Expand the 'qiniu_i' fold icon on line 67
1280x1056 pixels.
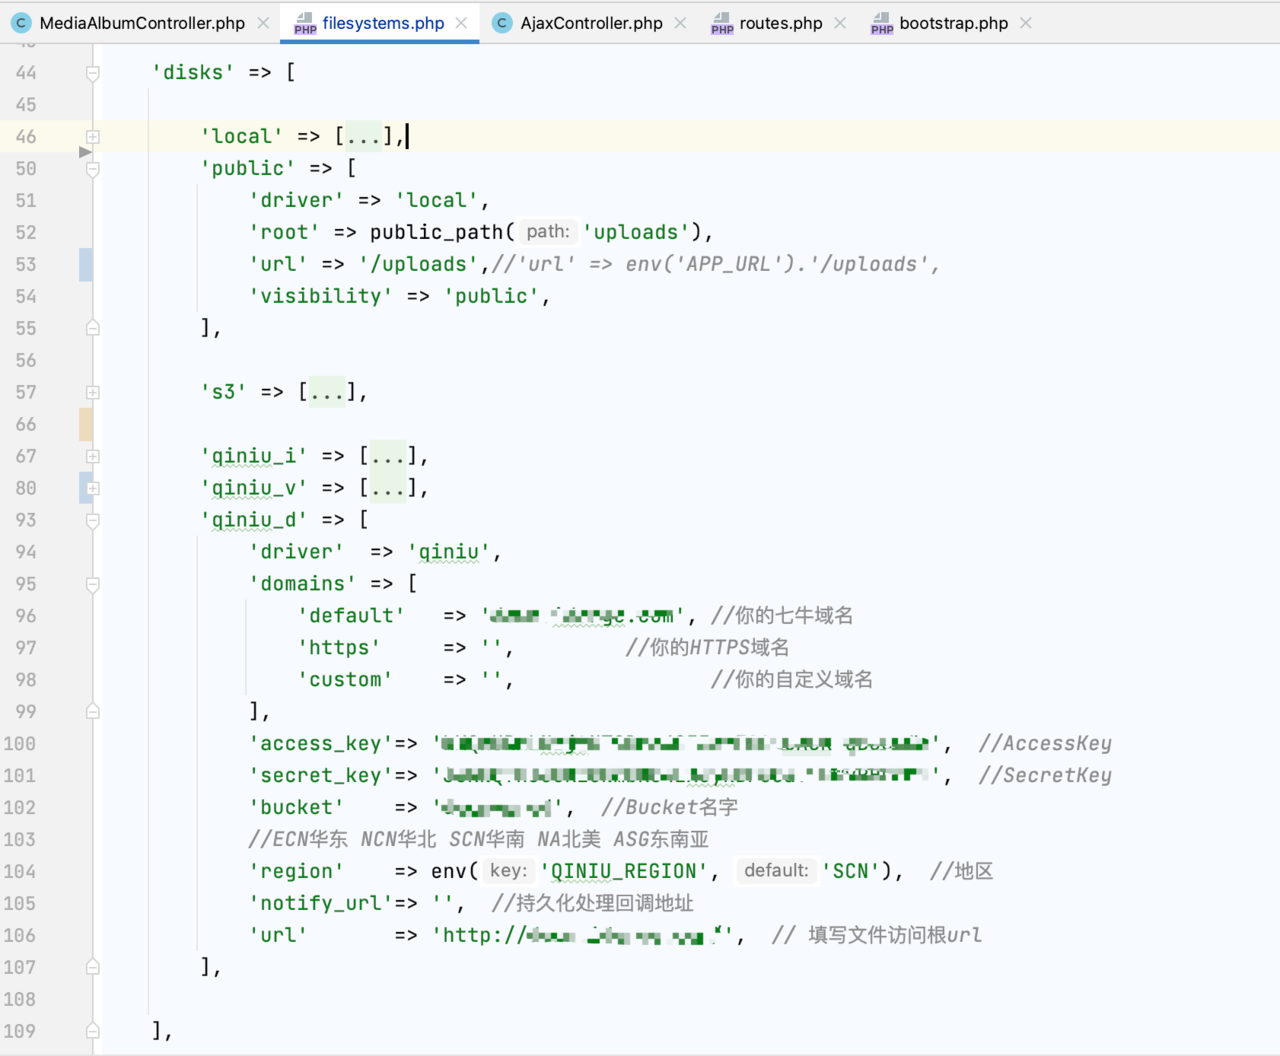(92, 457)
